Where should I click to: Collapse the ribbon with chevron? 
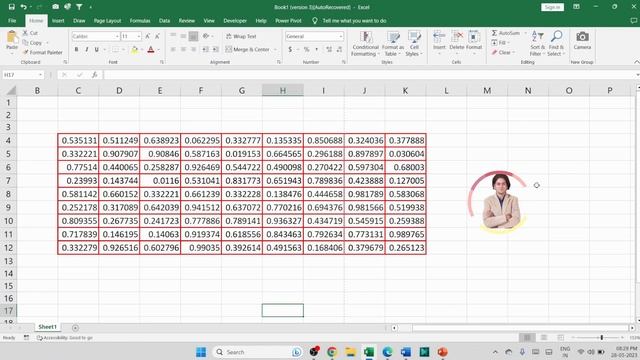pyautogui.click(x=636, y=62)
